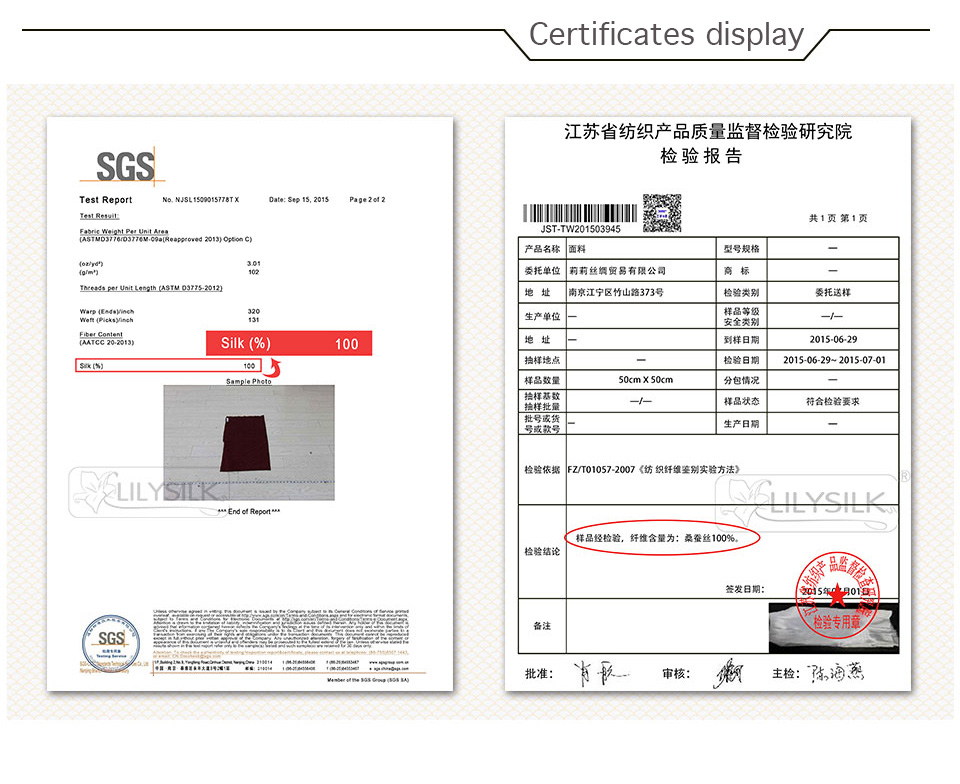Click the SGS logo on the test report
This screenshot has height=784, width=960.
click(125, 166)
